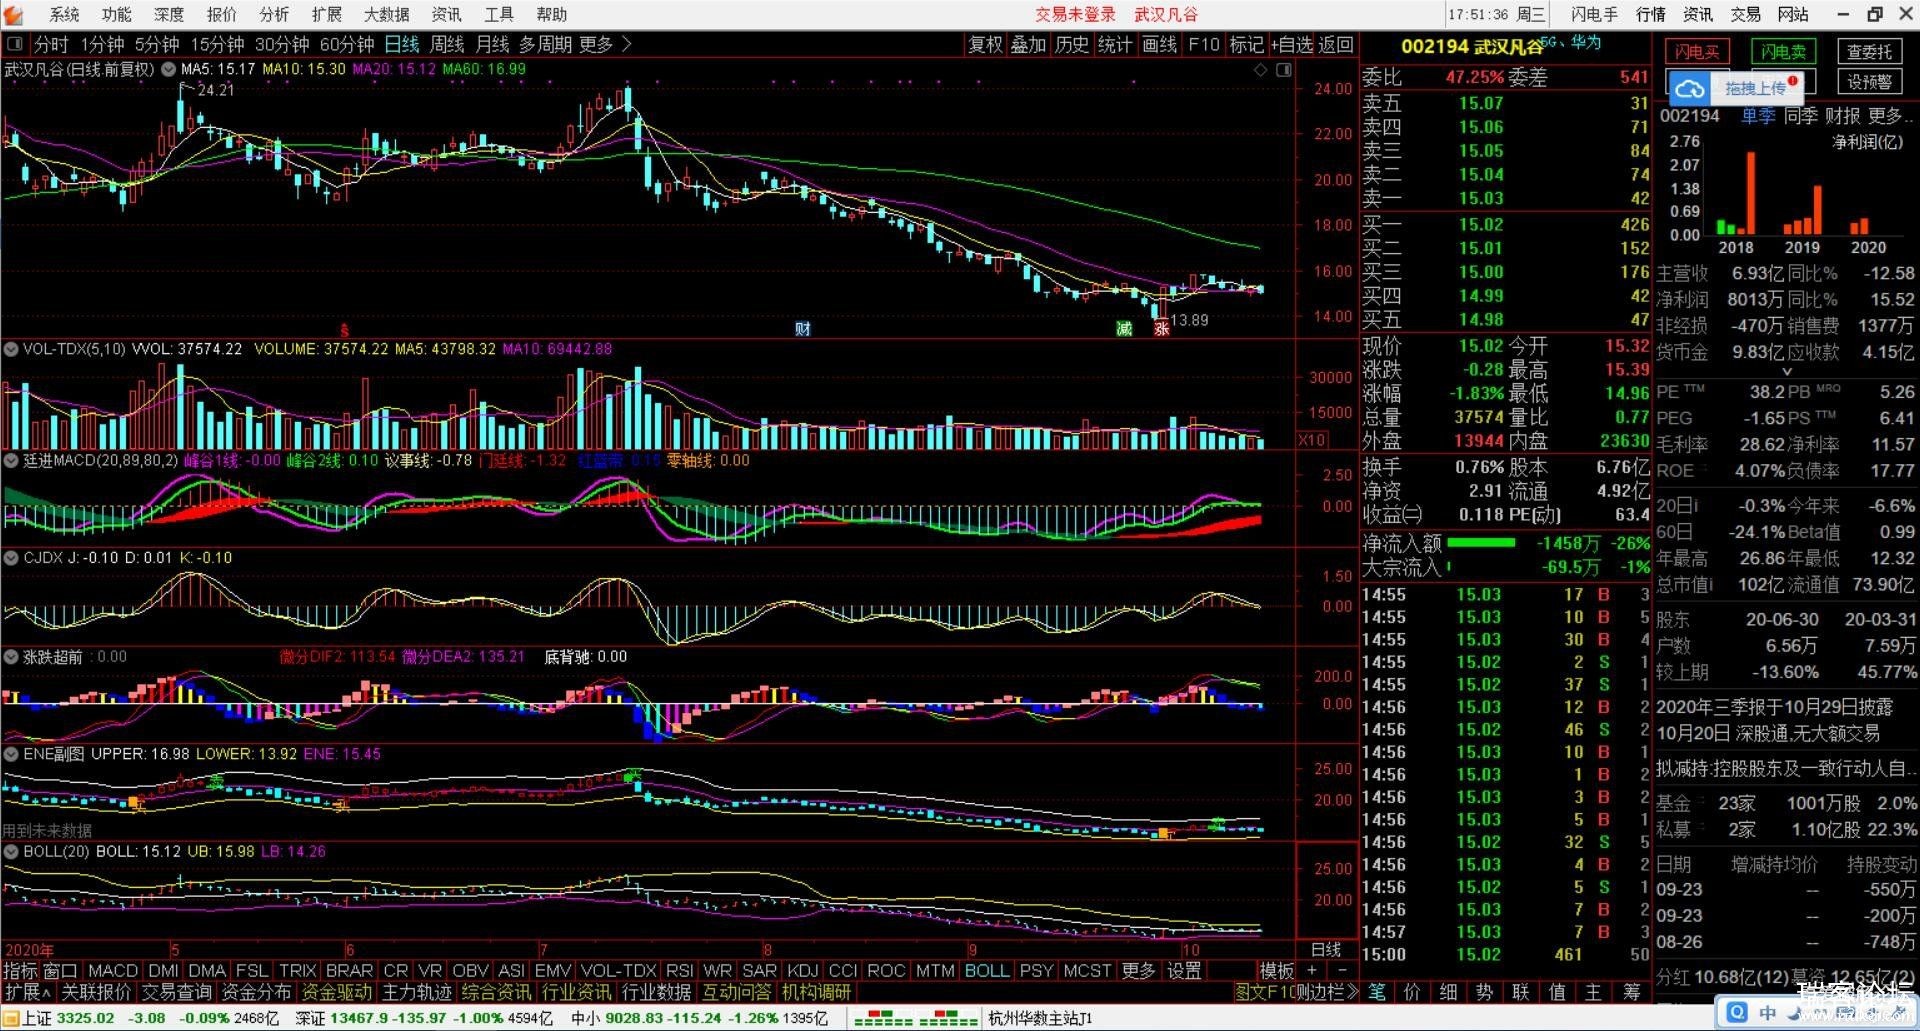Click the diamond icon atop main chart
1920x1031 pixels.
(1261, 70)
